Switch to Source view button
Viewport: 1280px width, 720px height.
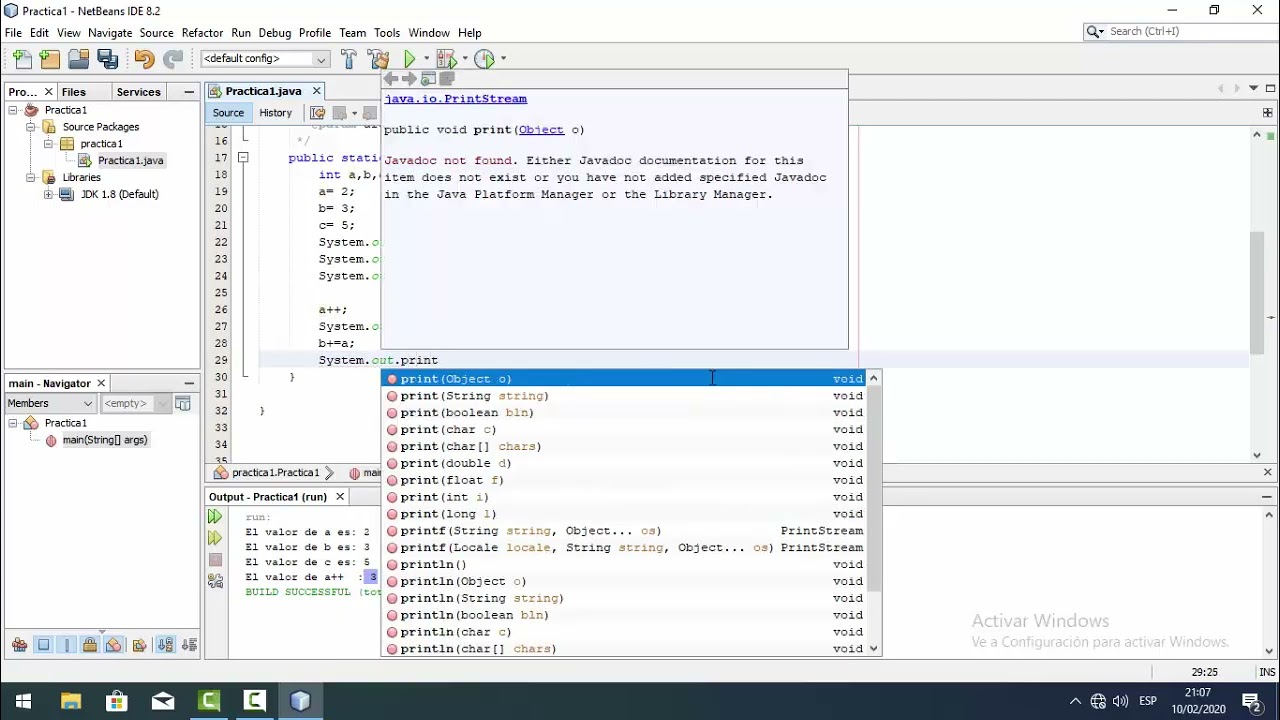click(x=228, y=113)
